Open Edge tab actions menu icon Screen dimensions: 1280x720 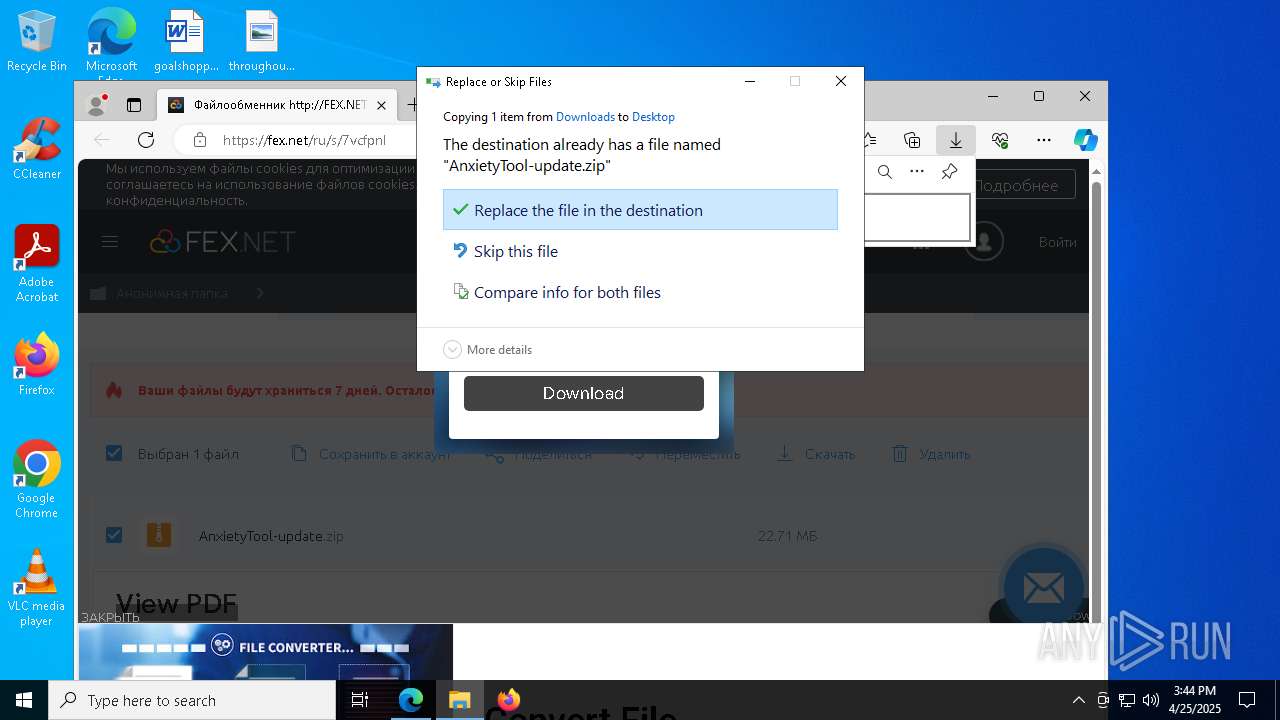pos(133,104)
